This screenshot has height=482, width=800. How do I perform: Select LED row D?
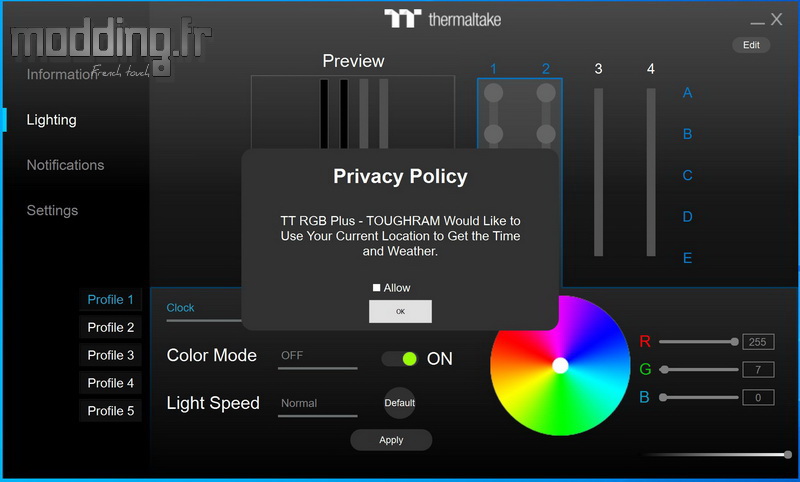pos(687,216)
